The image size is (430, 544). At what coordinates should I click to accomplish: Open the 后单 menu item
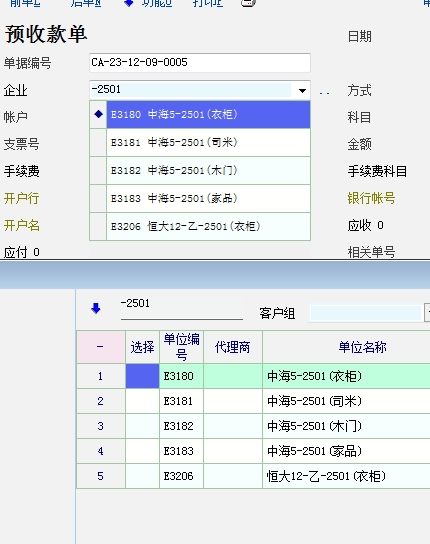pyautogui.click(x=86, y=3)
